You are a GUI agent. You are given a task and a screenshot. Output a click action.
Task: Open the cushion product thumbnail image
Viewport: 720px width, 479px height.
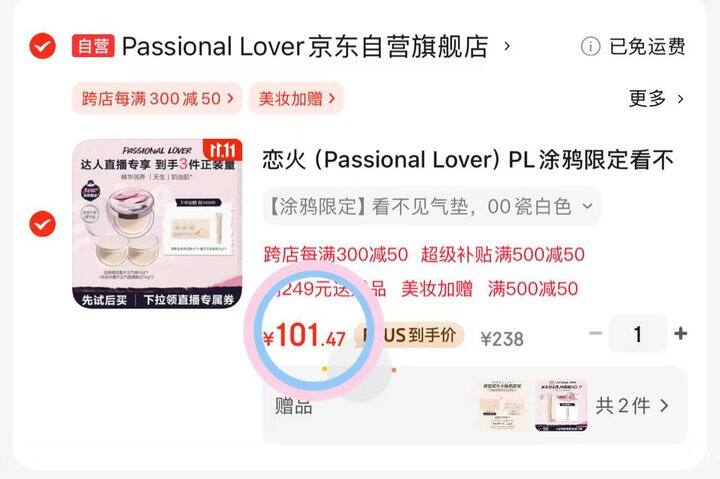pyautogui.click(x=157, y=224)
